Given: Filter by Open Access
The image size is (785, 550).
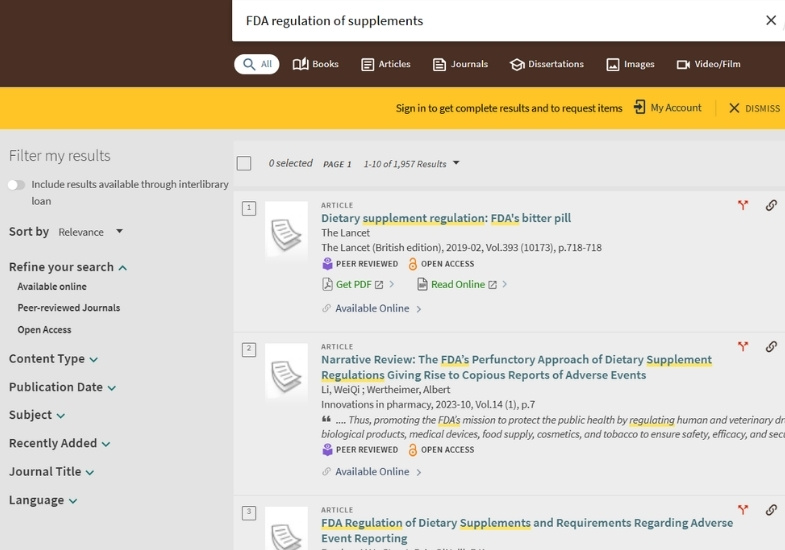Looking at the screenshot, I should click(x=44, y=330).
